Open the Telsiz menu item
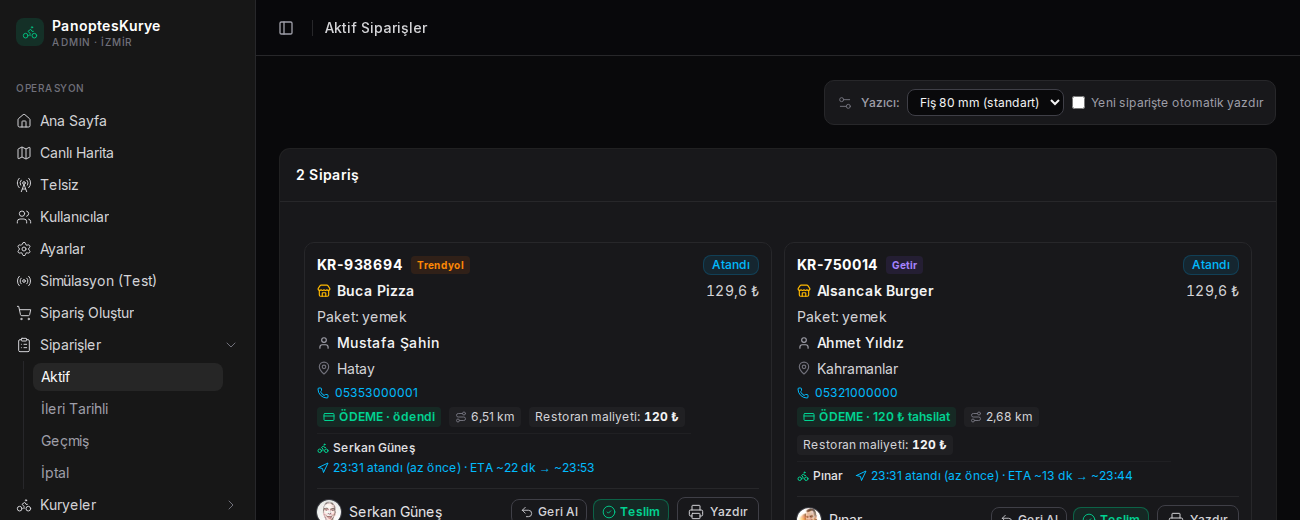1300x520 pixels. [127, 185]
